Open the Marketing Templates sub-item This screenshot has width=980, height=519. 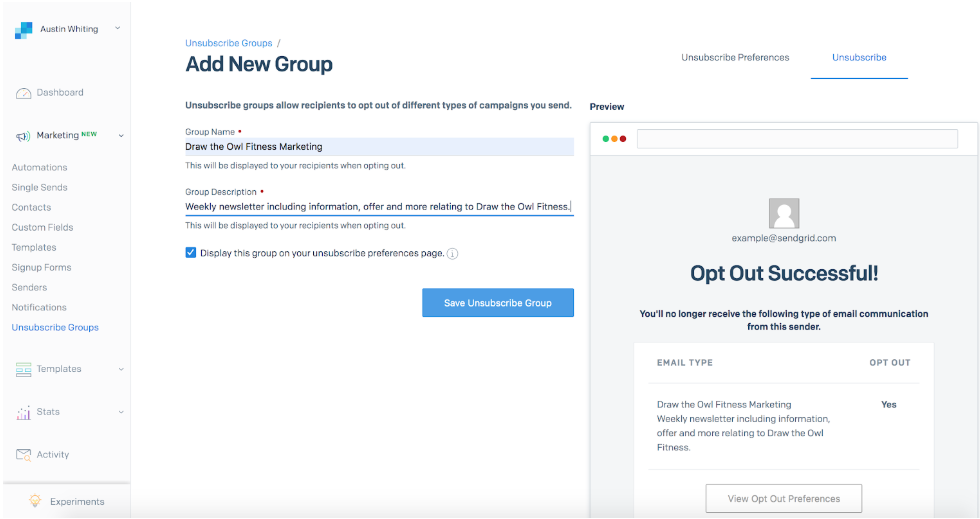click(x=34, y=248)
